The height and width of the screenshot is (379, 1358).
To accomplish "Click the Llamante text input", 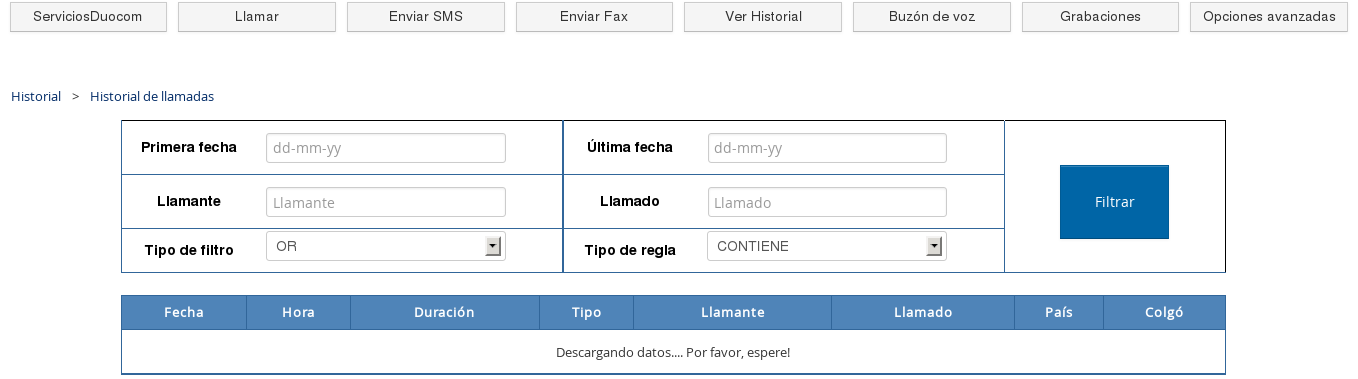I will [386, 202].
